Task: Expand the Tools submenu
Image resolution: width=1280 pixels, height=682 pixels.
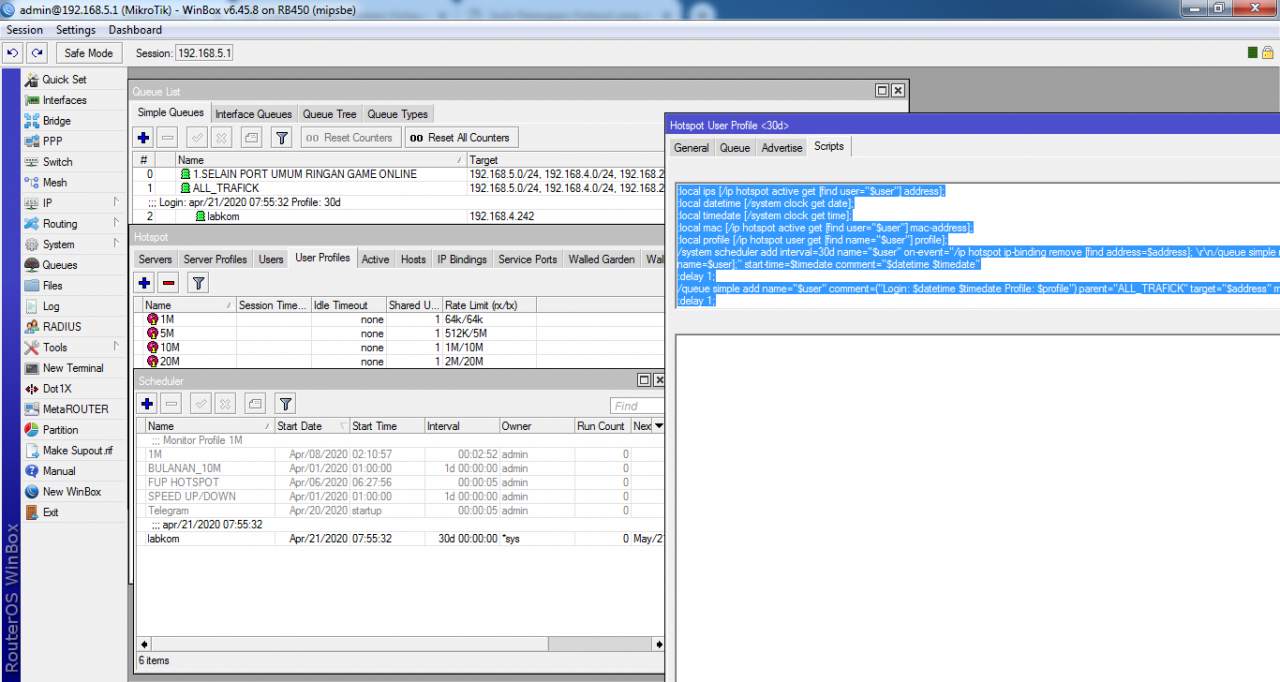Action: point(55,347)
